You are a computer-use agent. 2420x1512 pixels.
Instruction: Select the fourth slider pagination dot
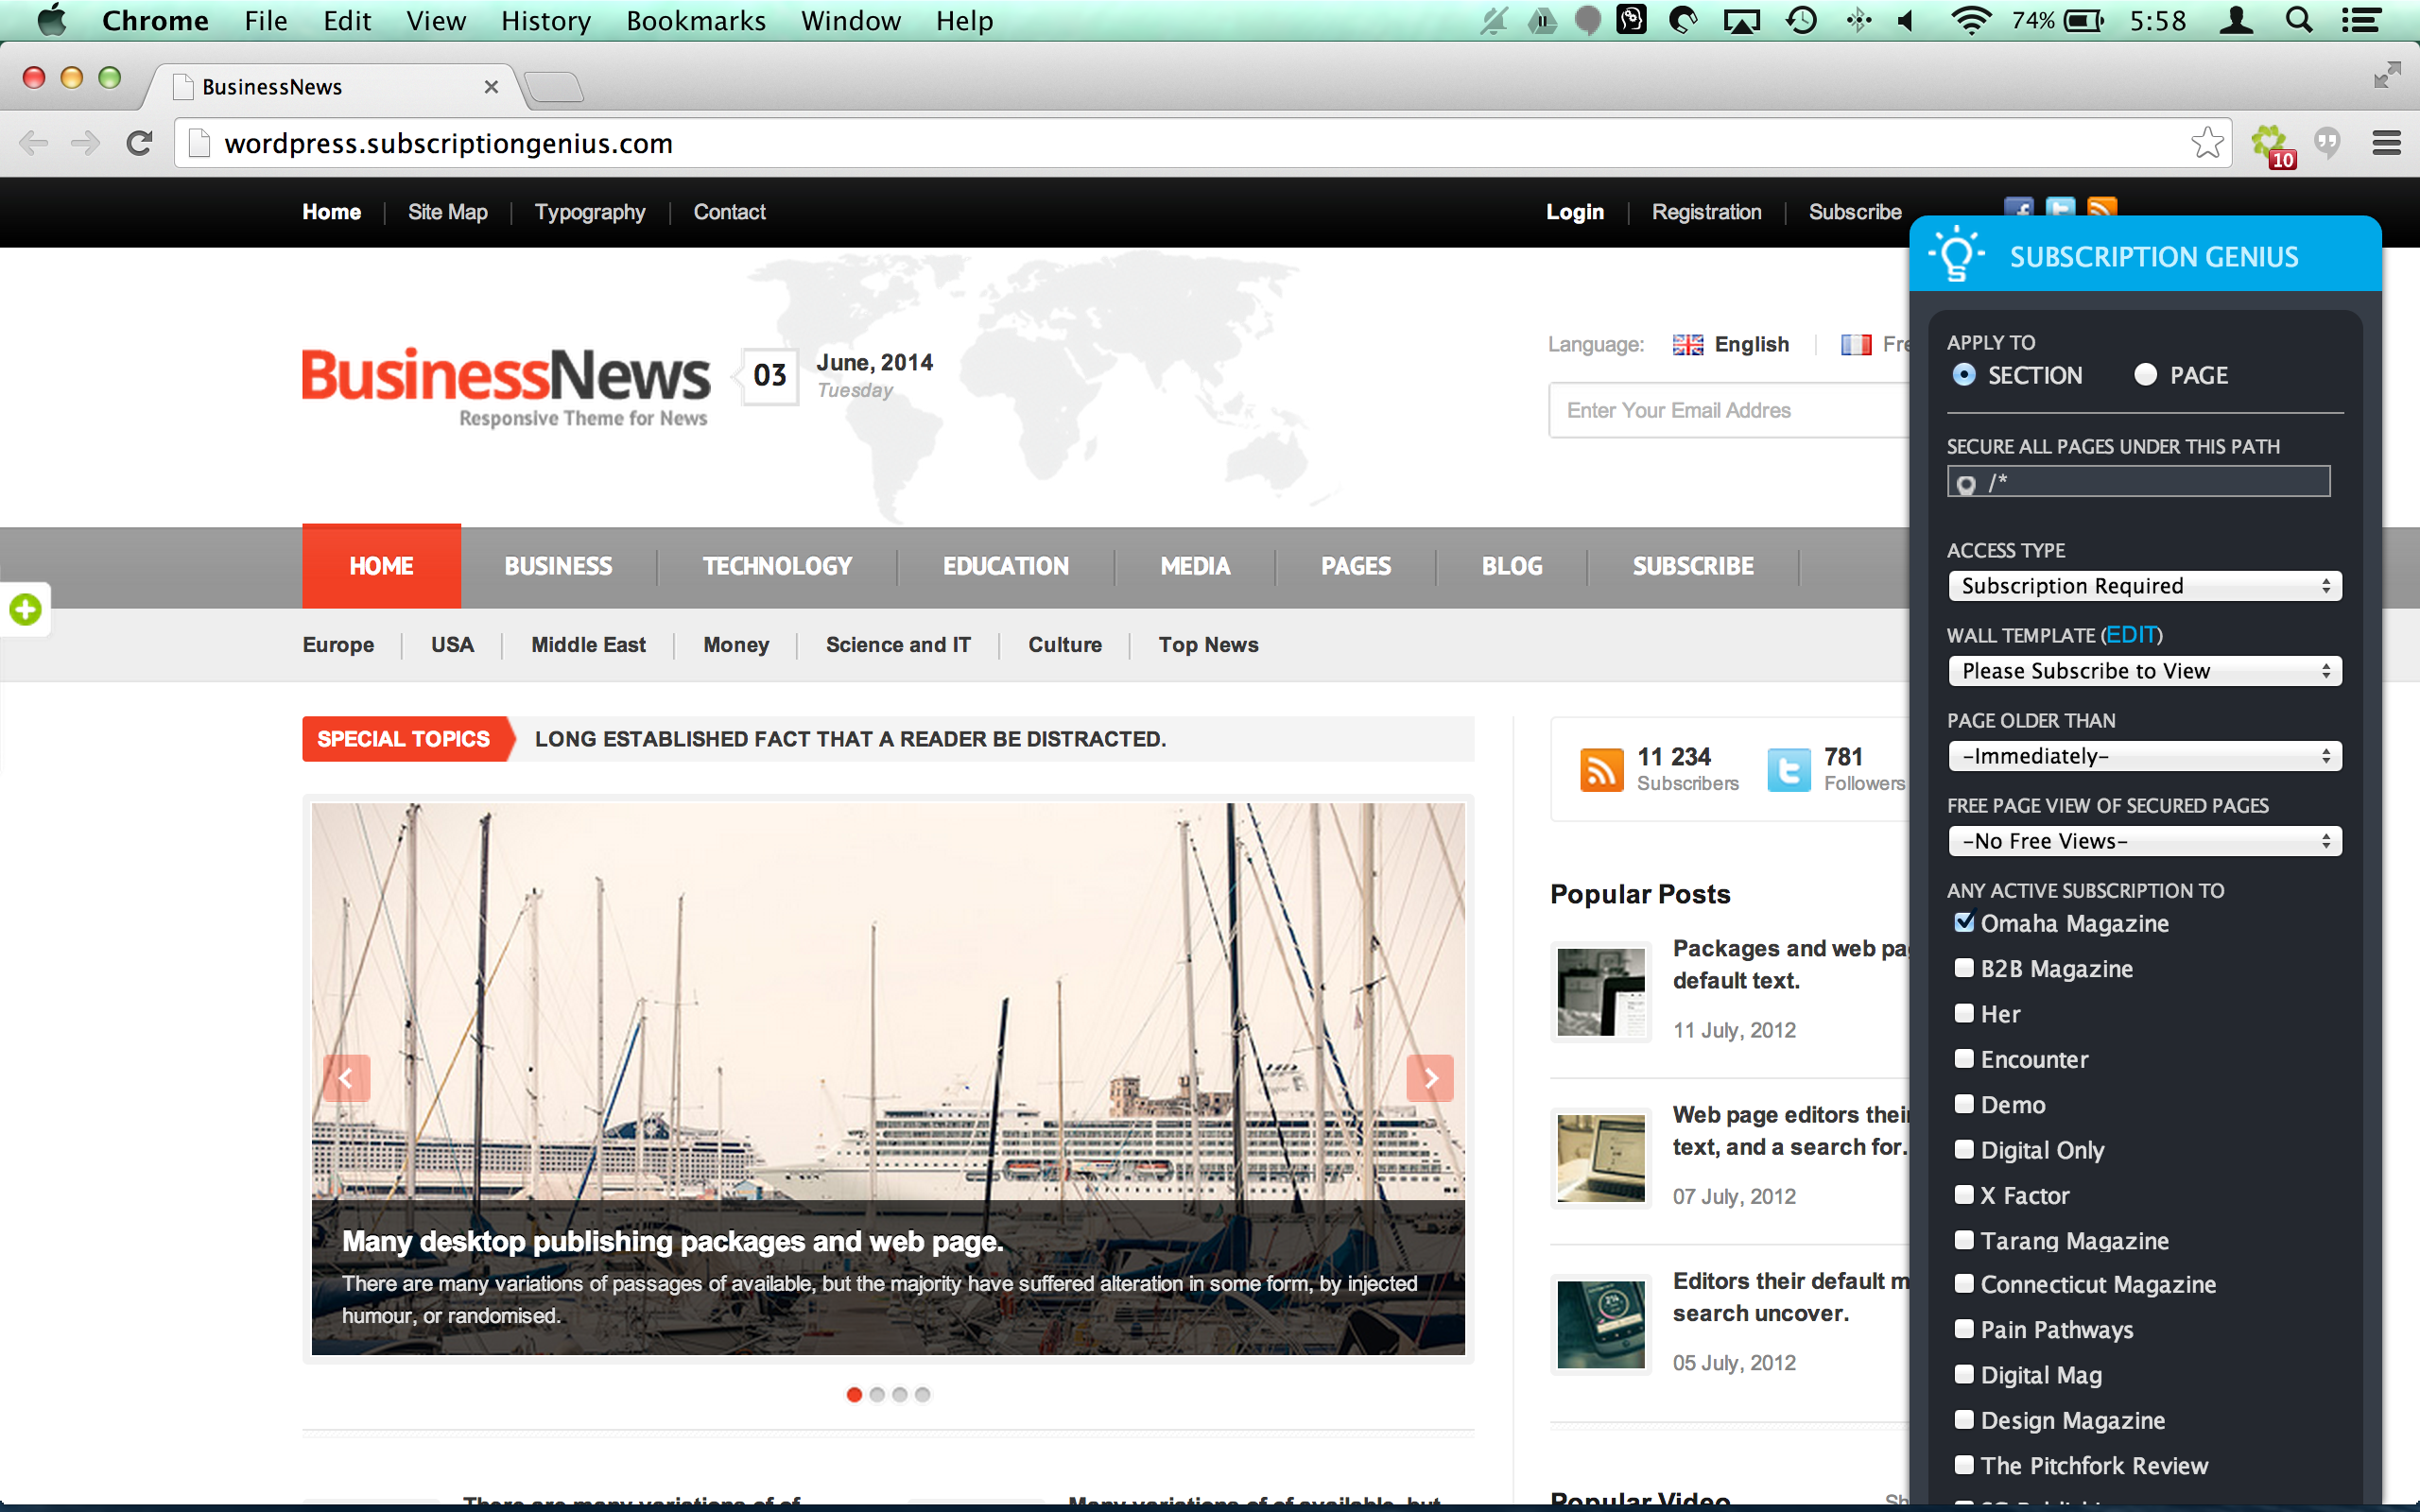point(922,1394)
